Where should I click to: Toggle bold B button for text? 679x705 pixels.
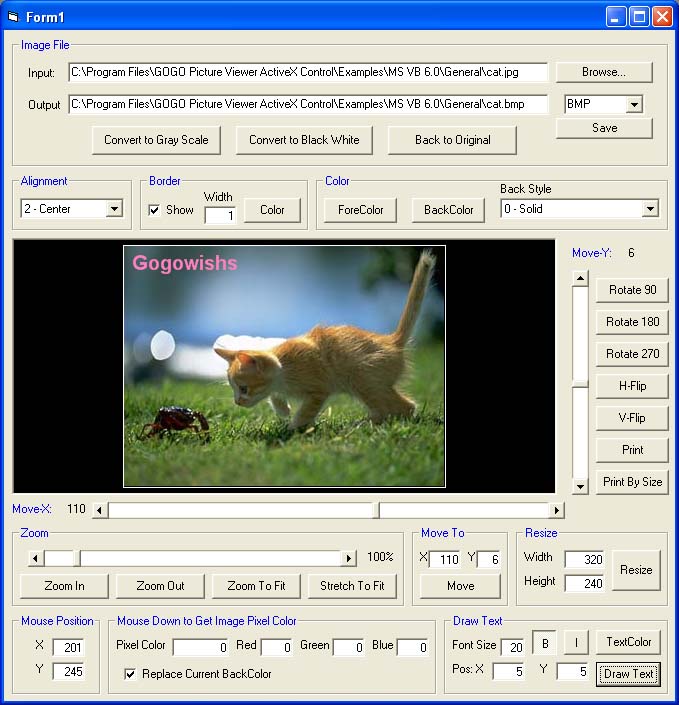(x=545, y=643)
